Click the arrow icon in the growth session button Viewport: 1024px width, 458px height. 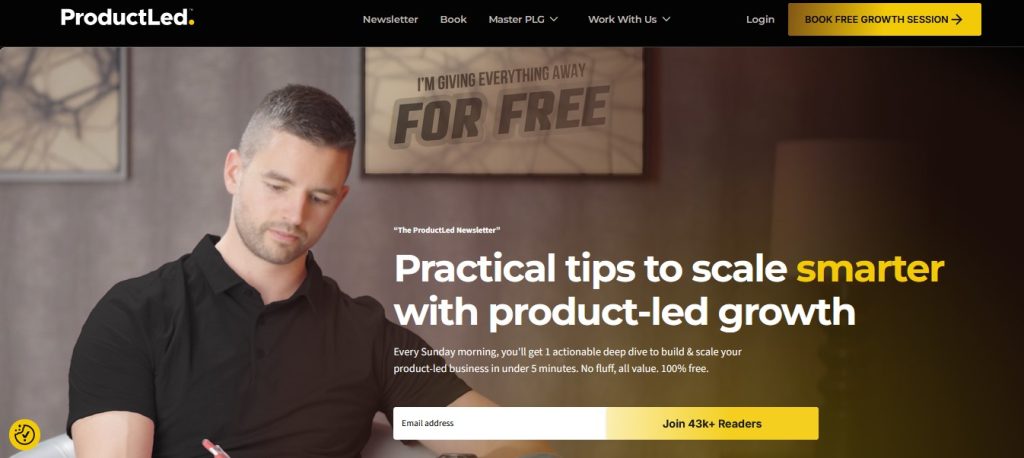point(957,20)
